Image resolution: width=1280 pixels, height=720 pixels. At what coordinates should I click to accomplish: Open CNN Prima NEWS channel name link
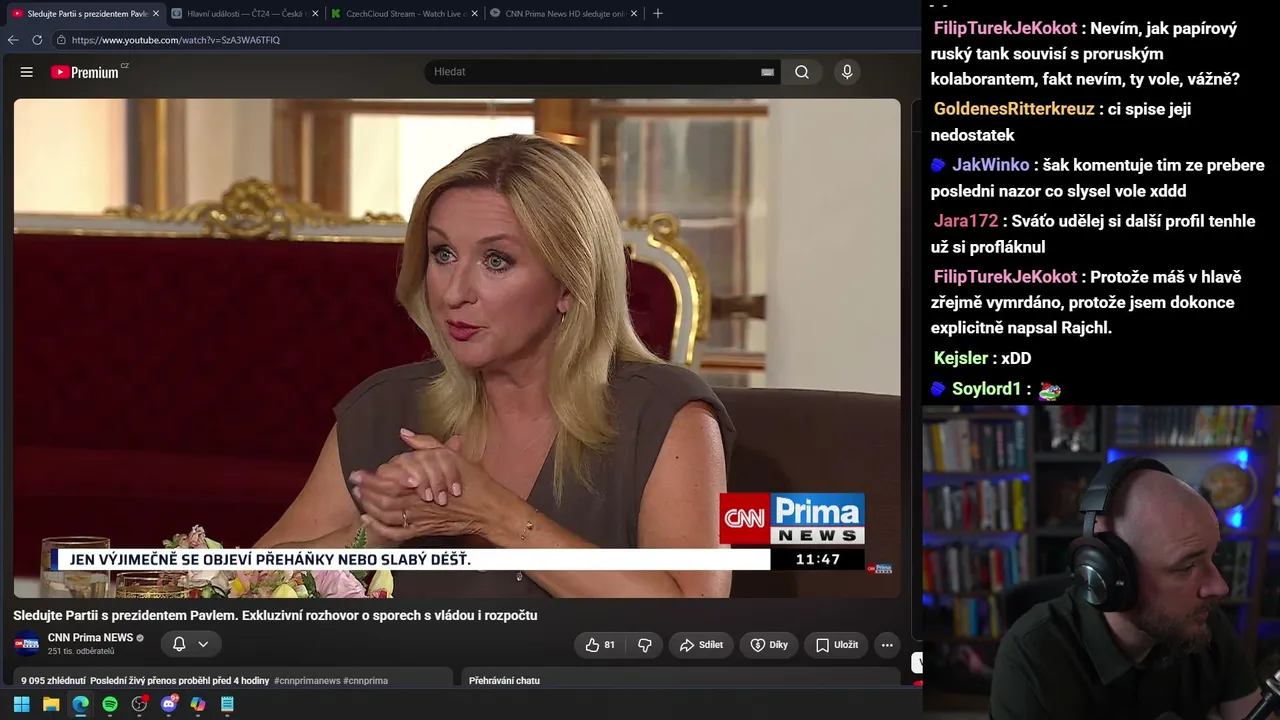[x=90, y=638]
